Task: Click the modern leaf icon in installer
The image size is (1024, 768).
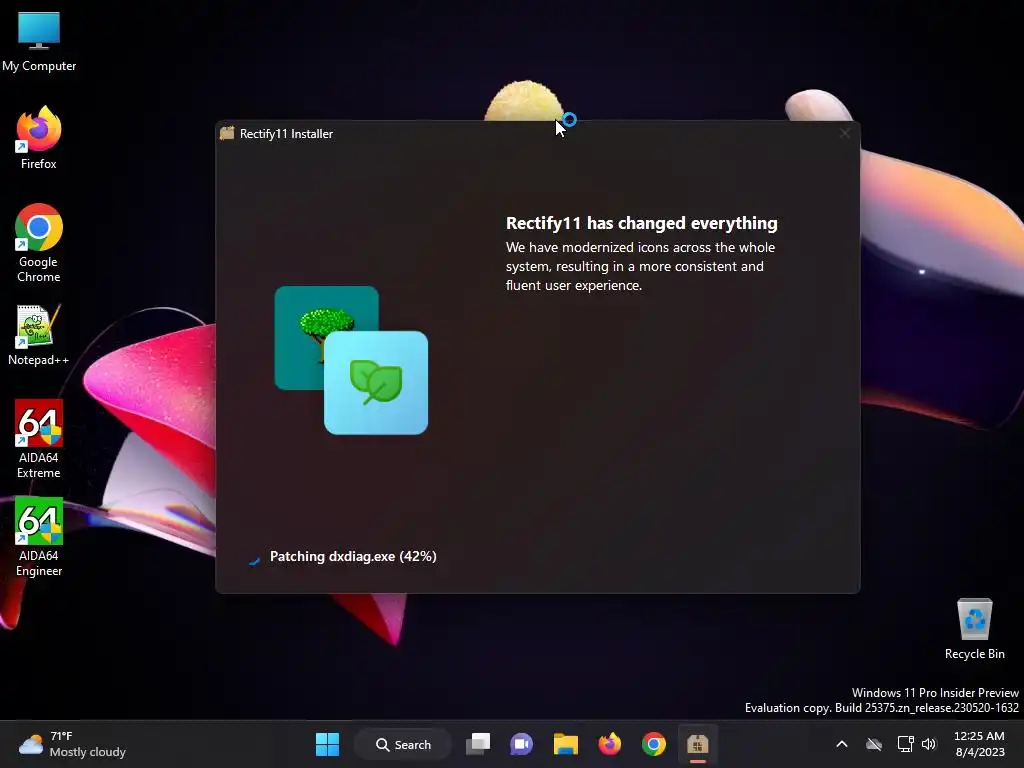Action: (x=376, y=383)
